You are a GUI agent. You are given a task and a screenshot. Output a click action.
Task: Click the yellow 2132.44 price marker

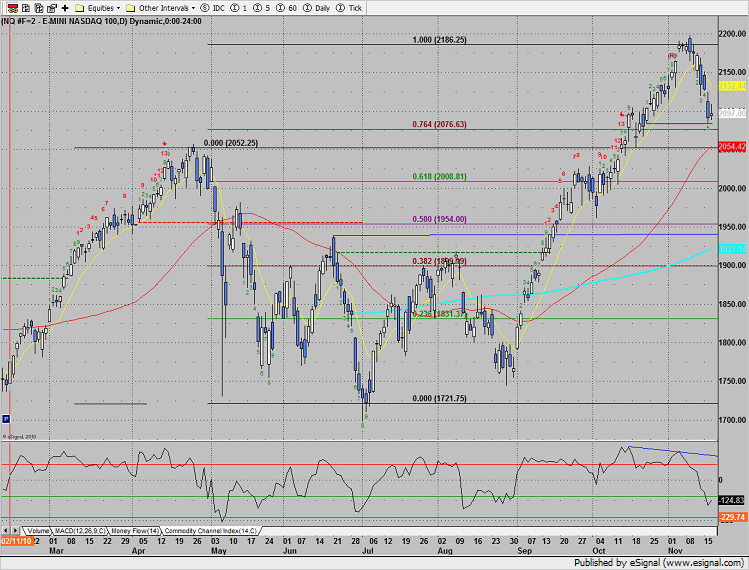pos(732,86)
